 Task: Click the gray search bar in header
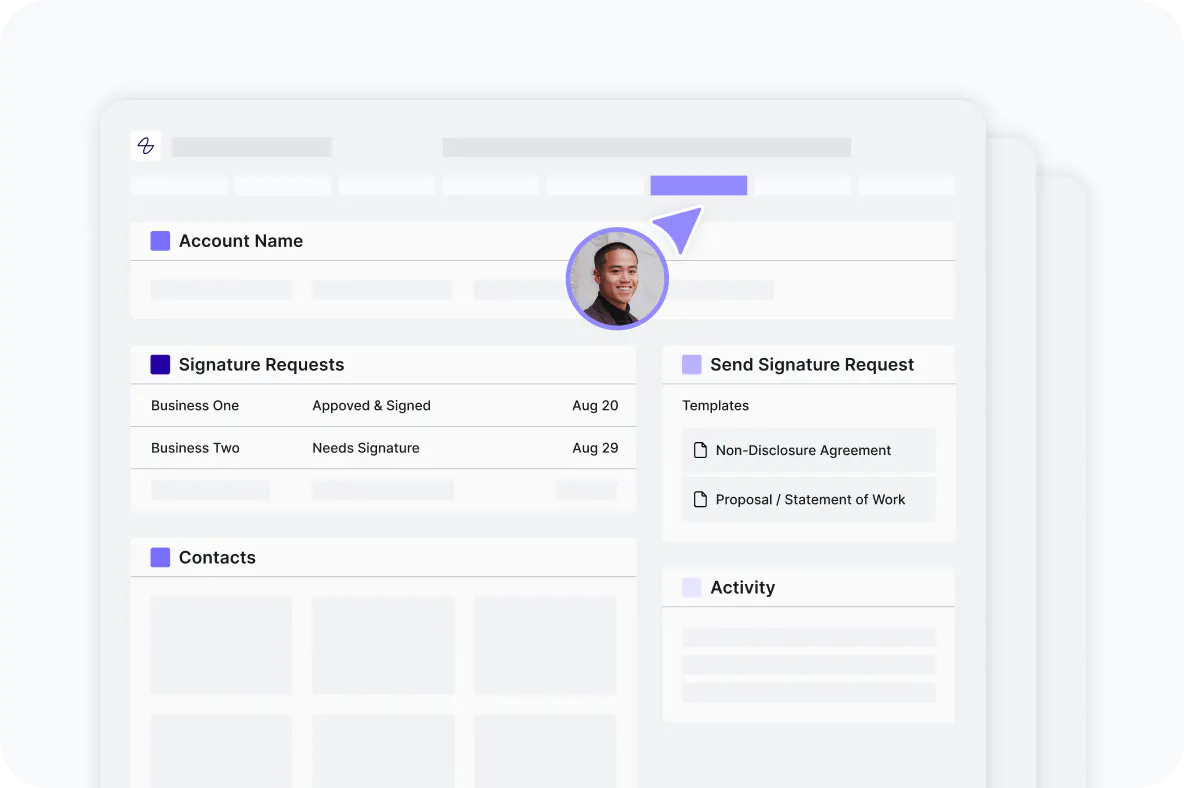[647, 147]
